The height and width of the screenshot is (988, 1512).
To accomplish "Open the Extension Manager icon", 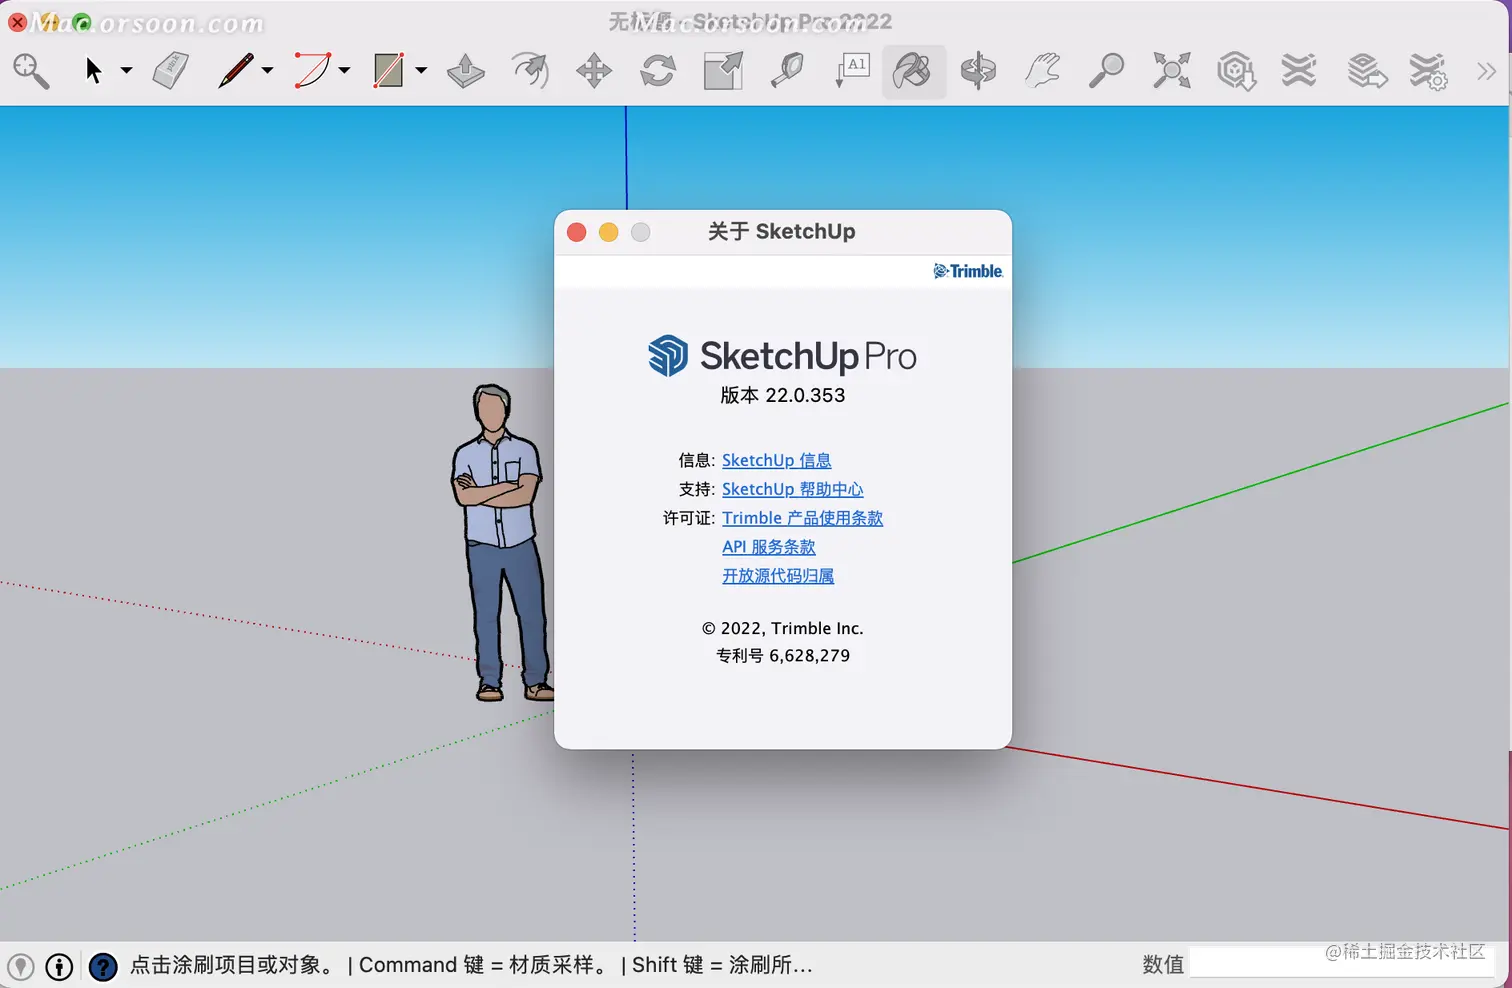I will pyautogui.click(x=1428, y=71).
